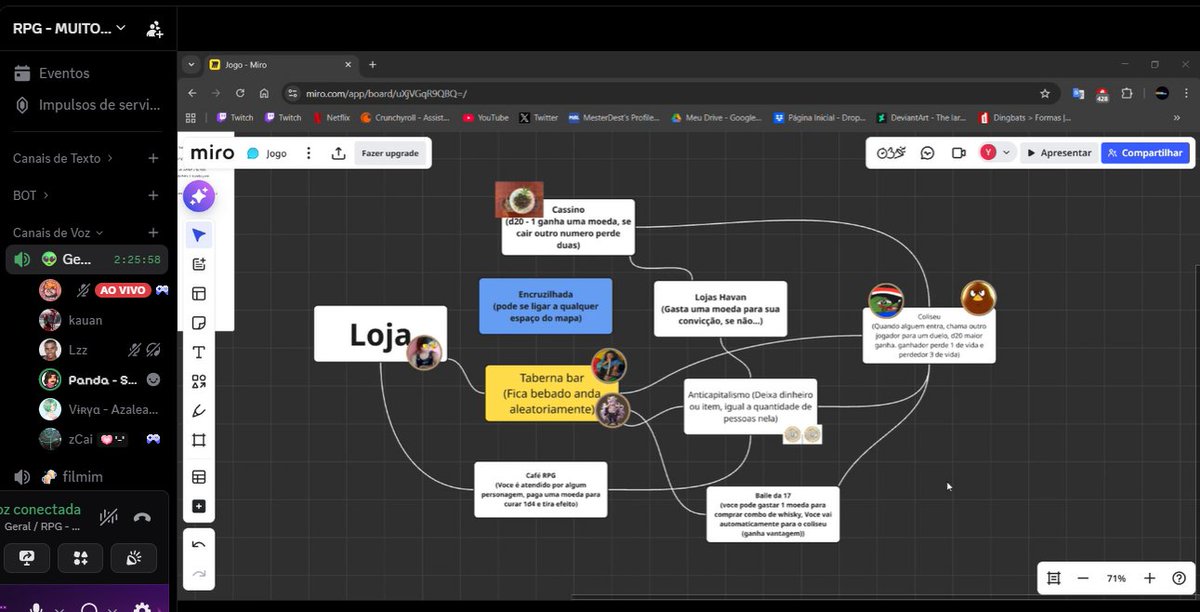
Task: Open the board options three-dot menu
Action: click(x=308, y=153)
